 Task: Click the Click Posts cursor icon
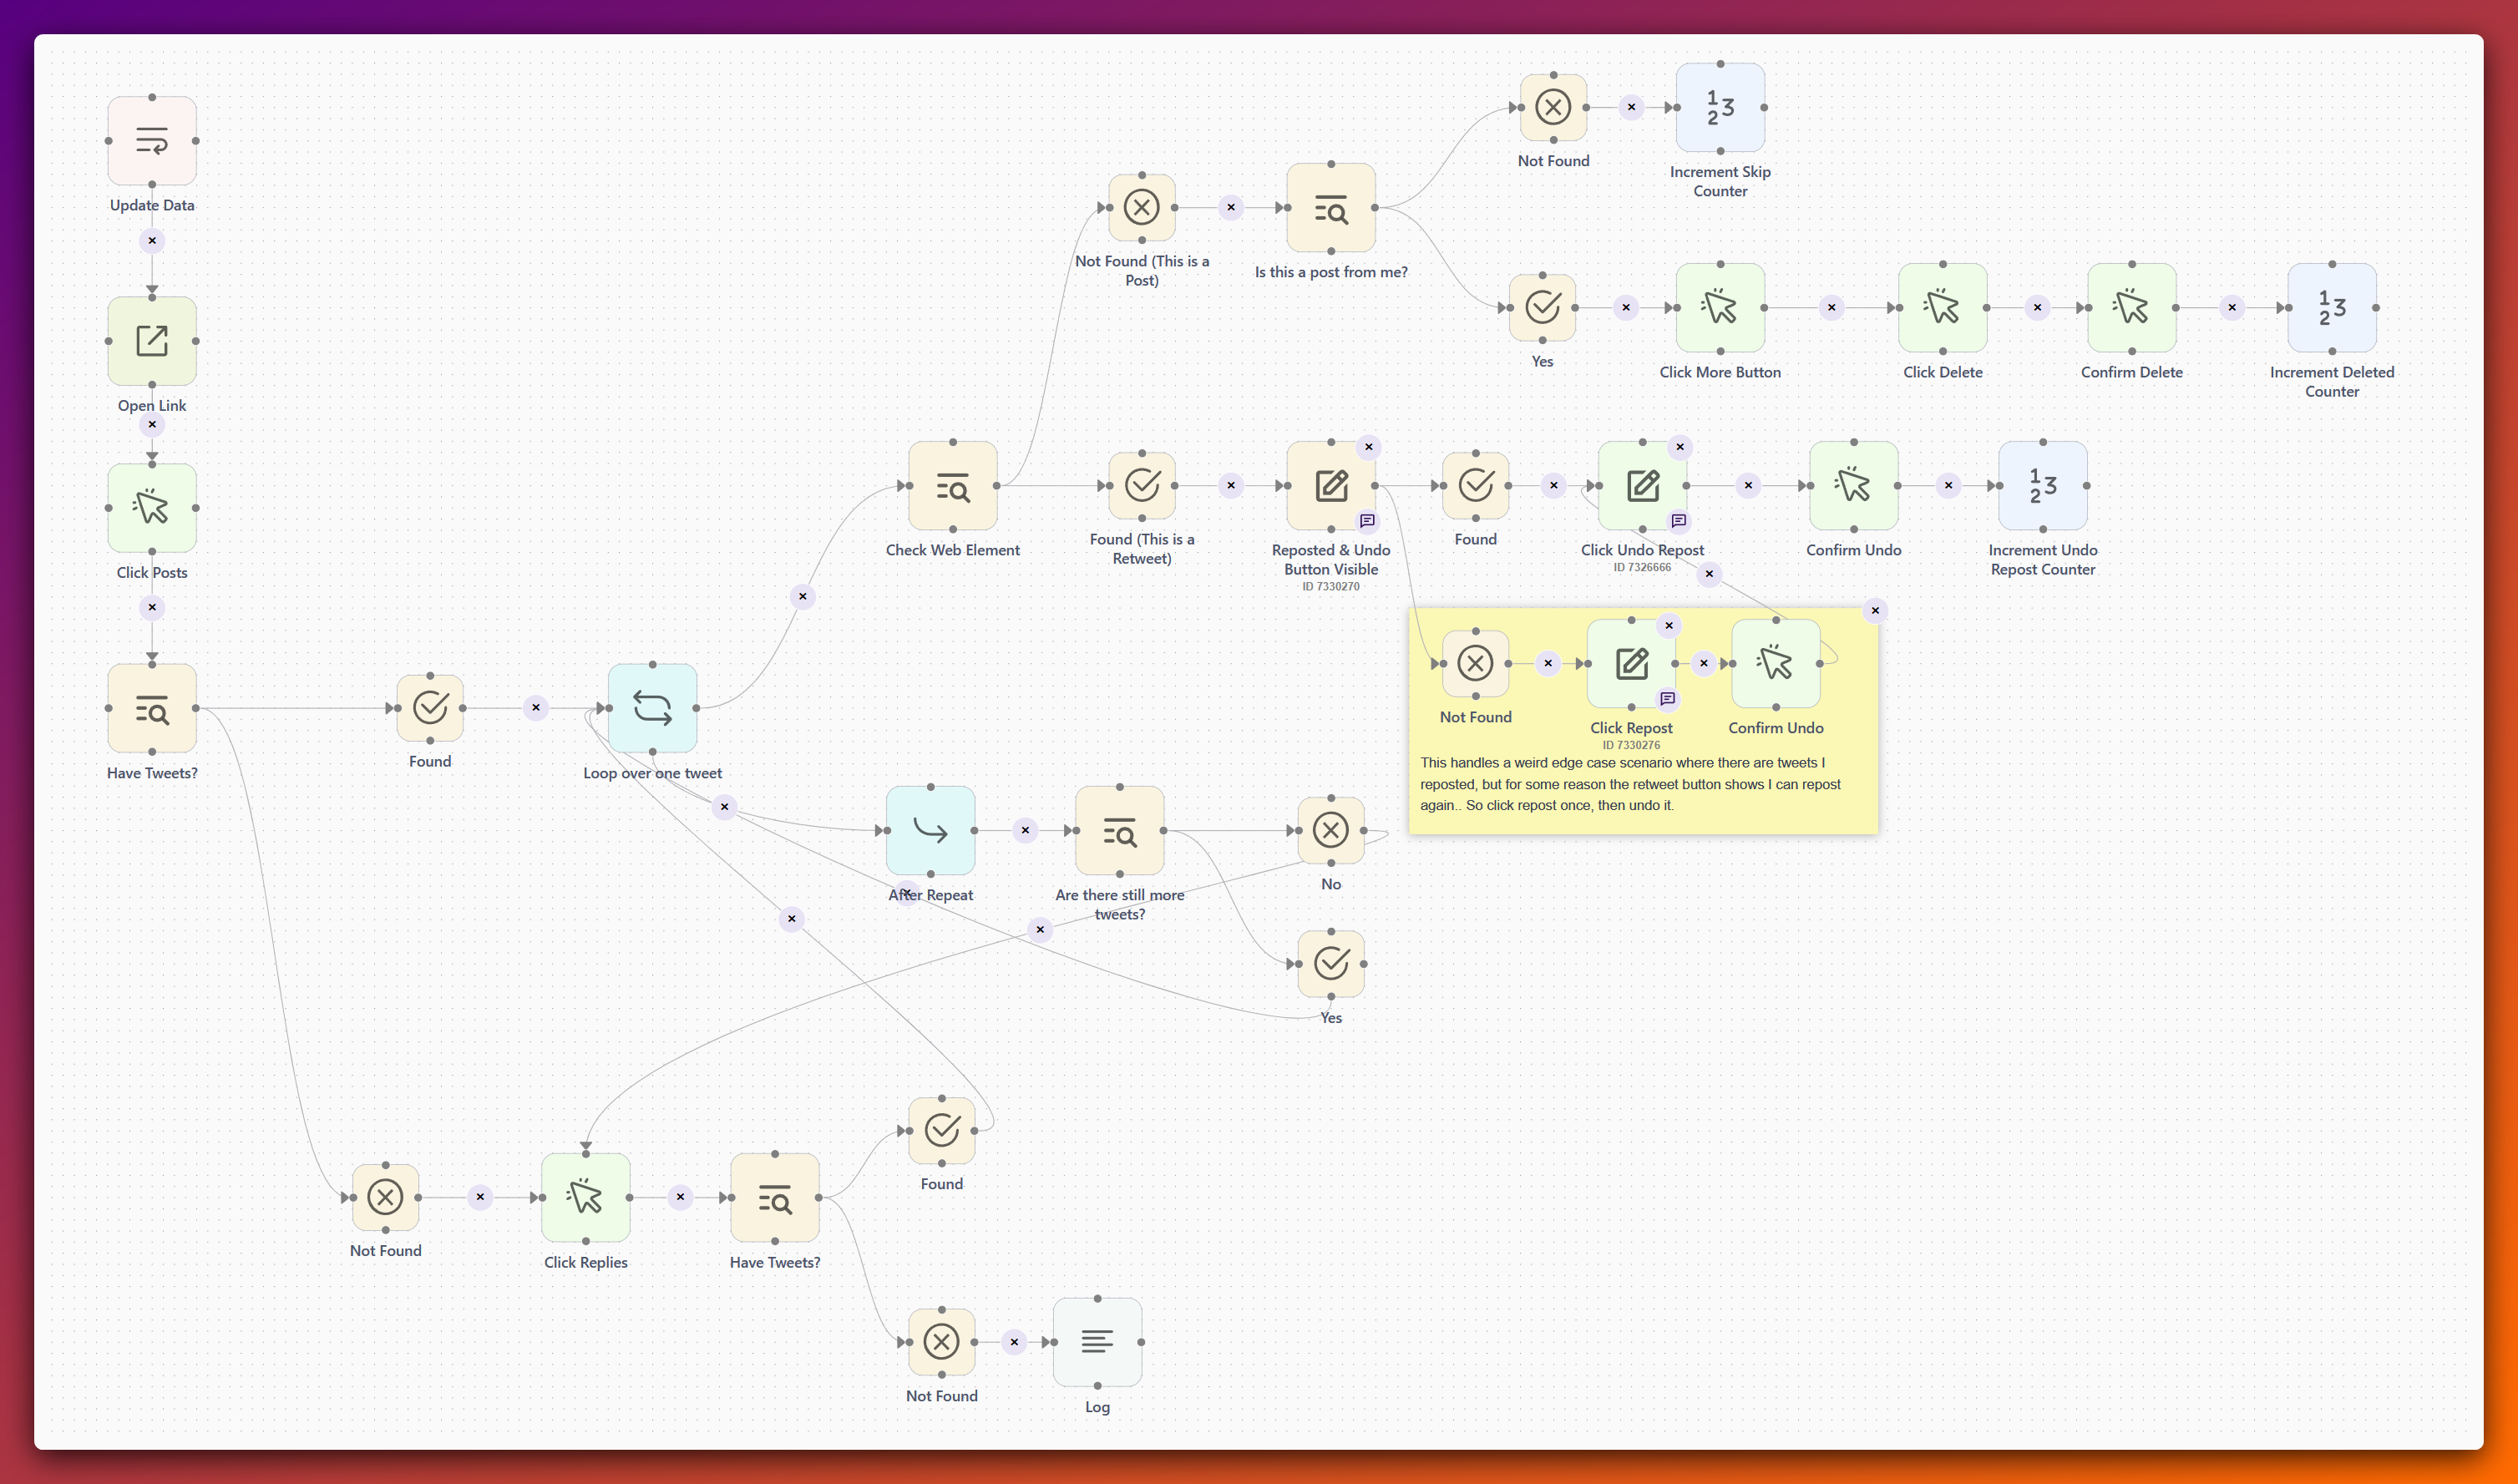click(152, 508)
